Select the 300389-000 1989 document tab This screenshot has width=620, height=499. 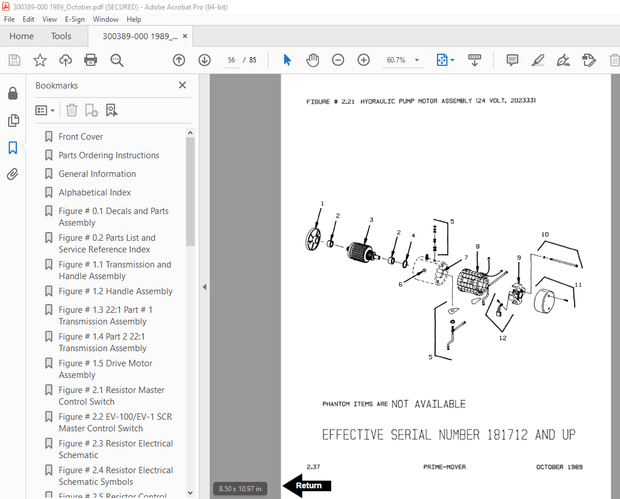coord(140,36)
